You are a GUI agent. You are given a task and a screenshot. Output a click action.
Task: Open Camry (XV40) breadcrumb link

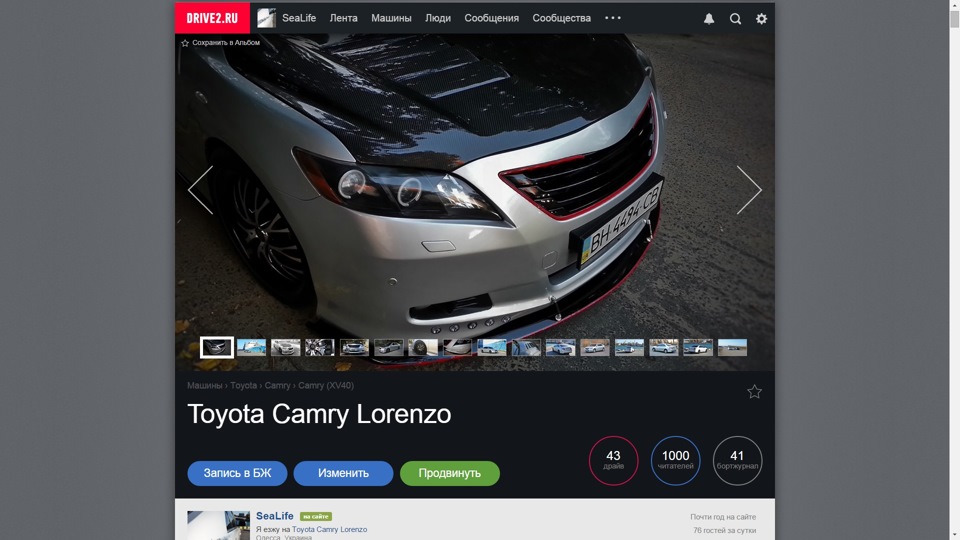(326, 386)
